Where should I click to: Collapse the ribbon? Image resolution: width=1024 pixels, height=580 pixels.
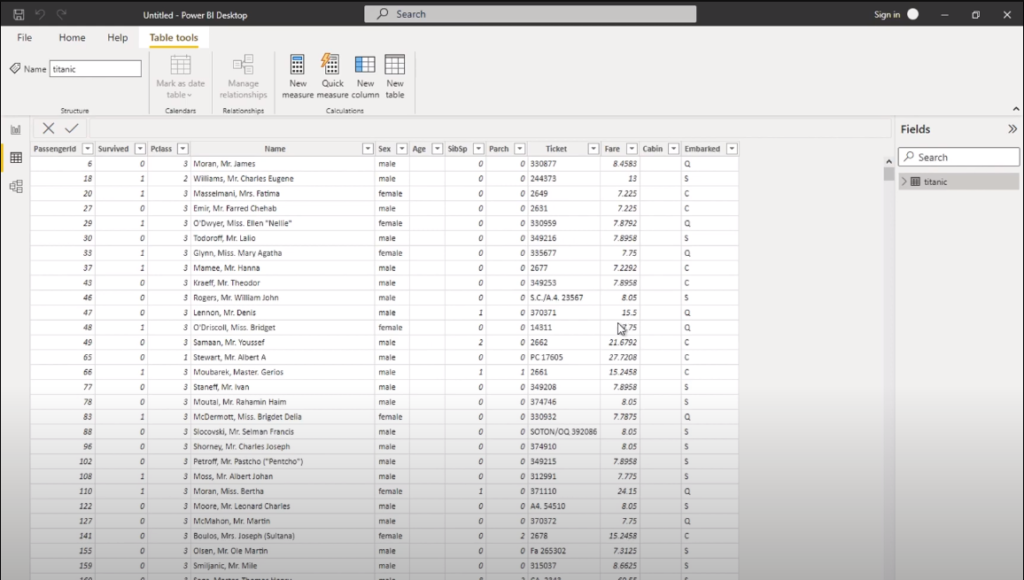[x=1015, y=108]
